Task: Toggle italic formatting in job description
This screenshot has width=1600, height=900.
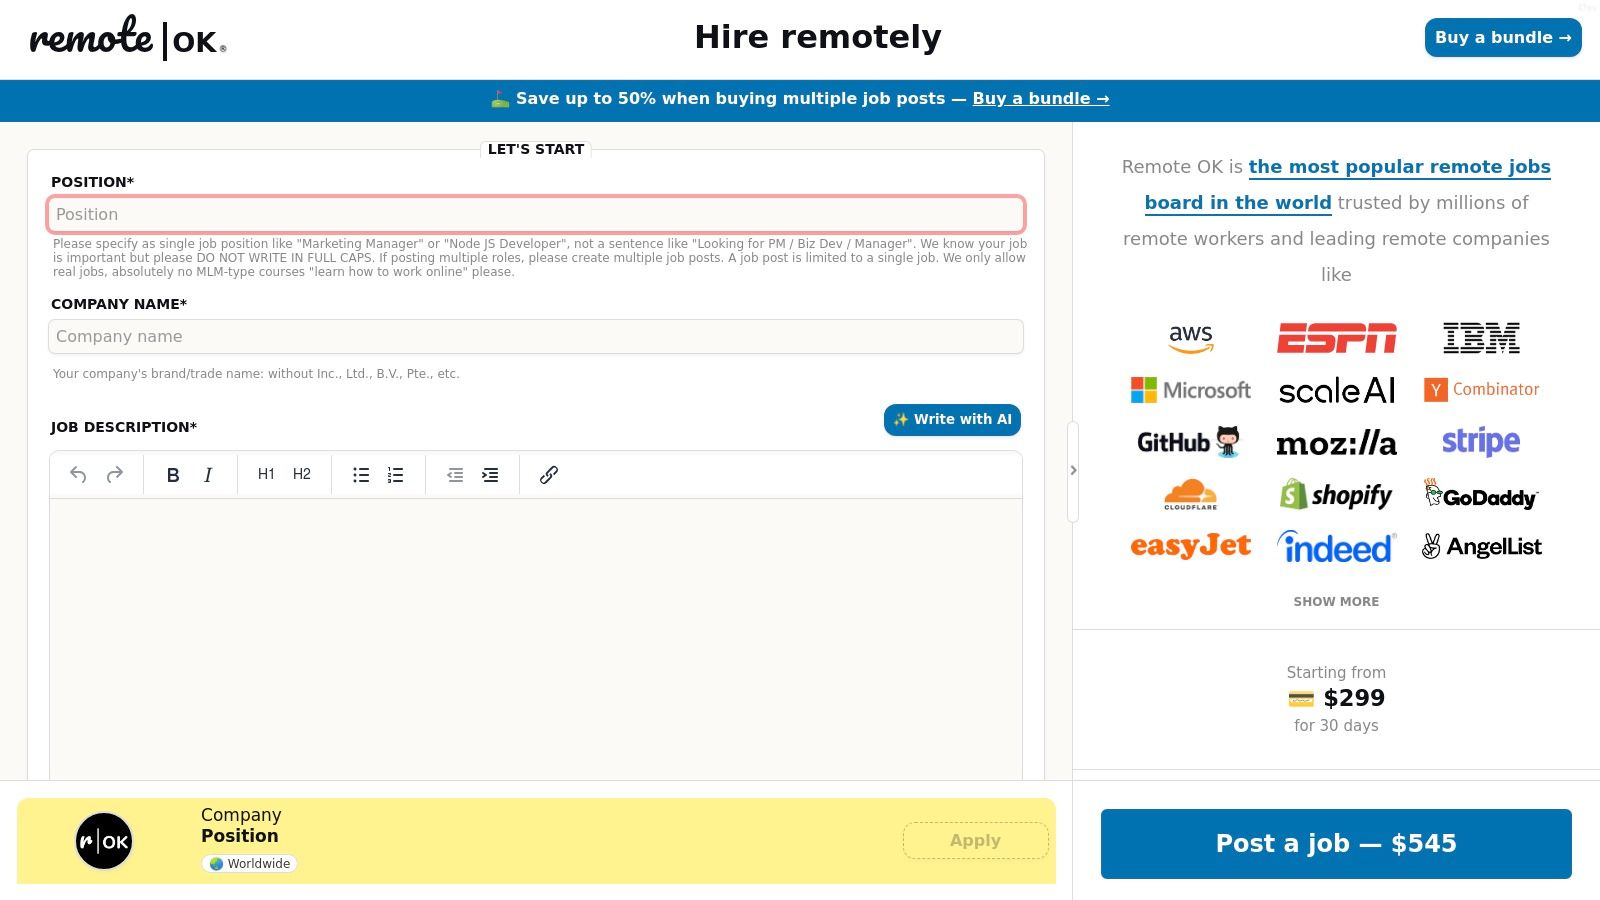Action: tap(208, 475)
